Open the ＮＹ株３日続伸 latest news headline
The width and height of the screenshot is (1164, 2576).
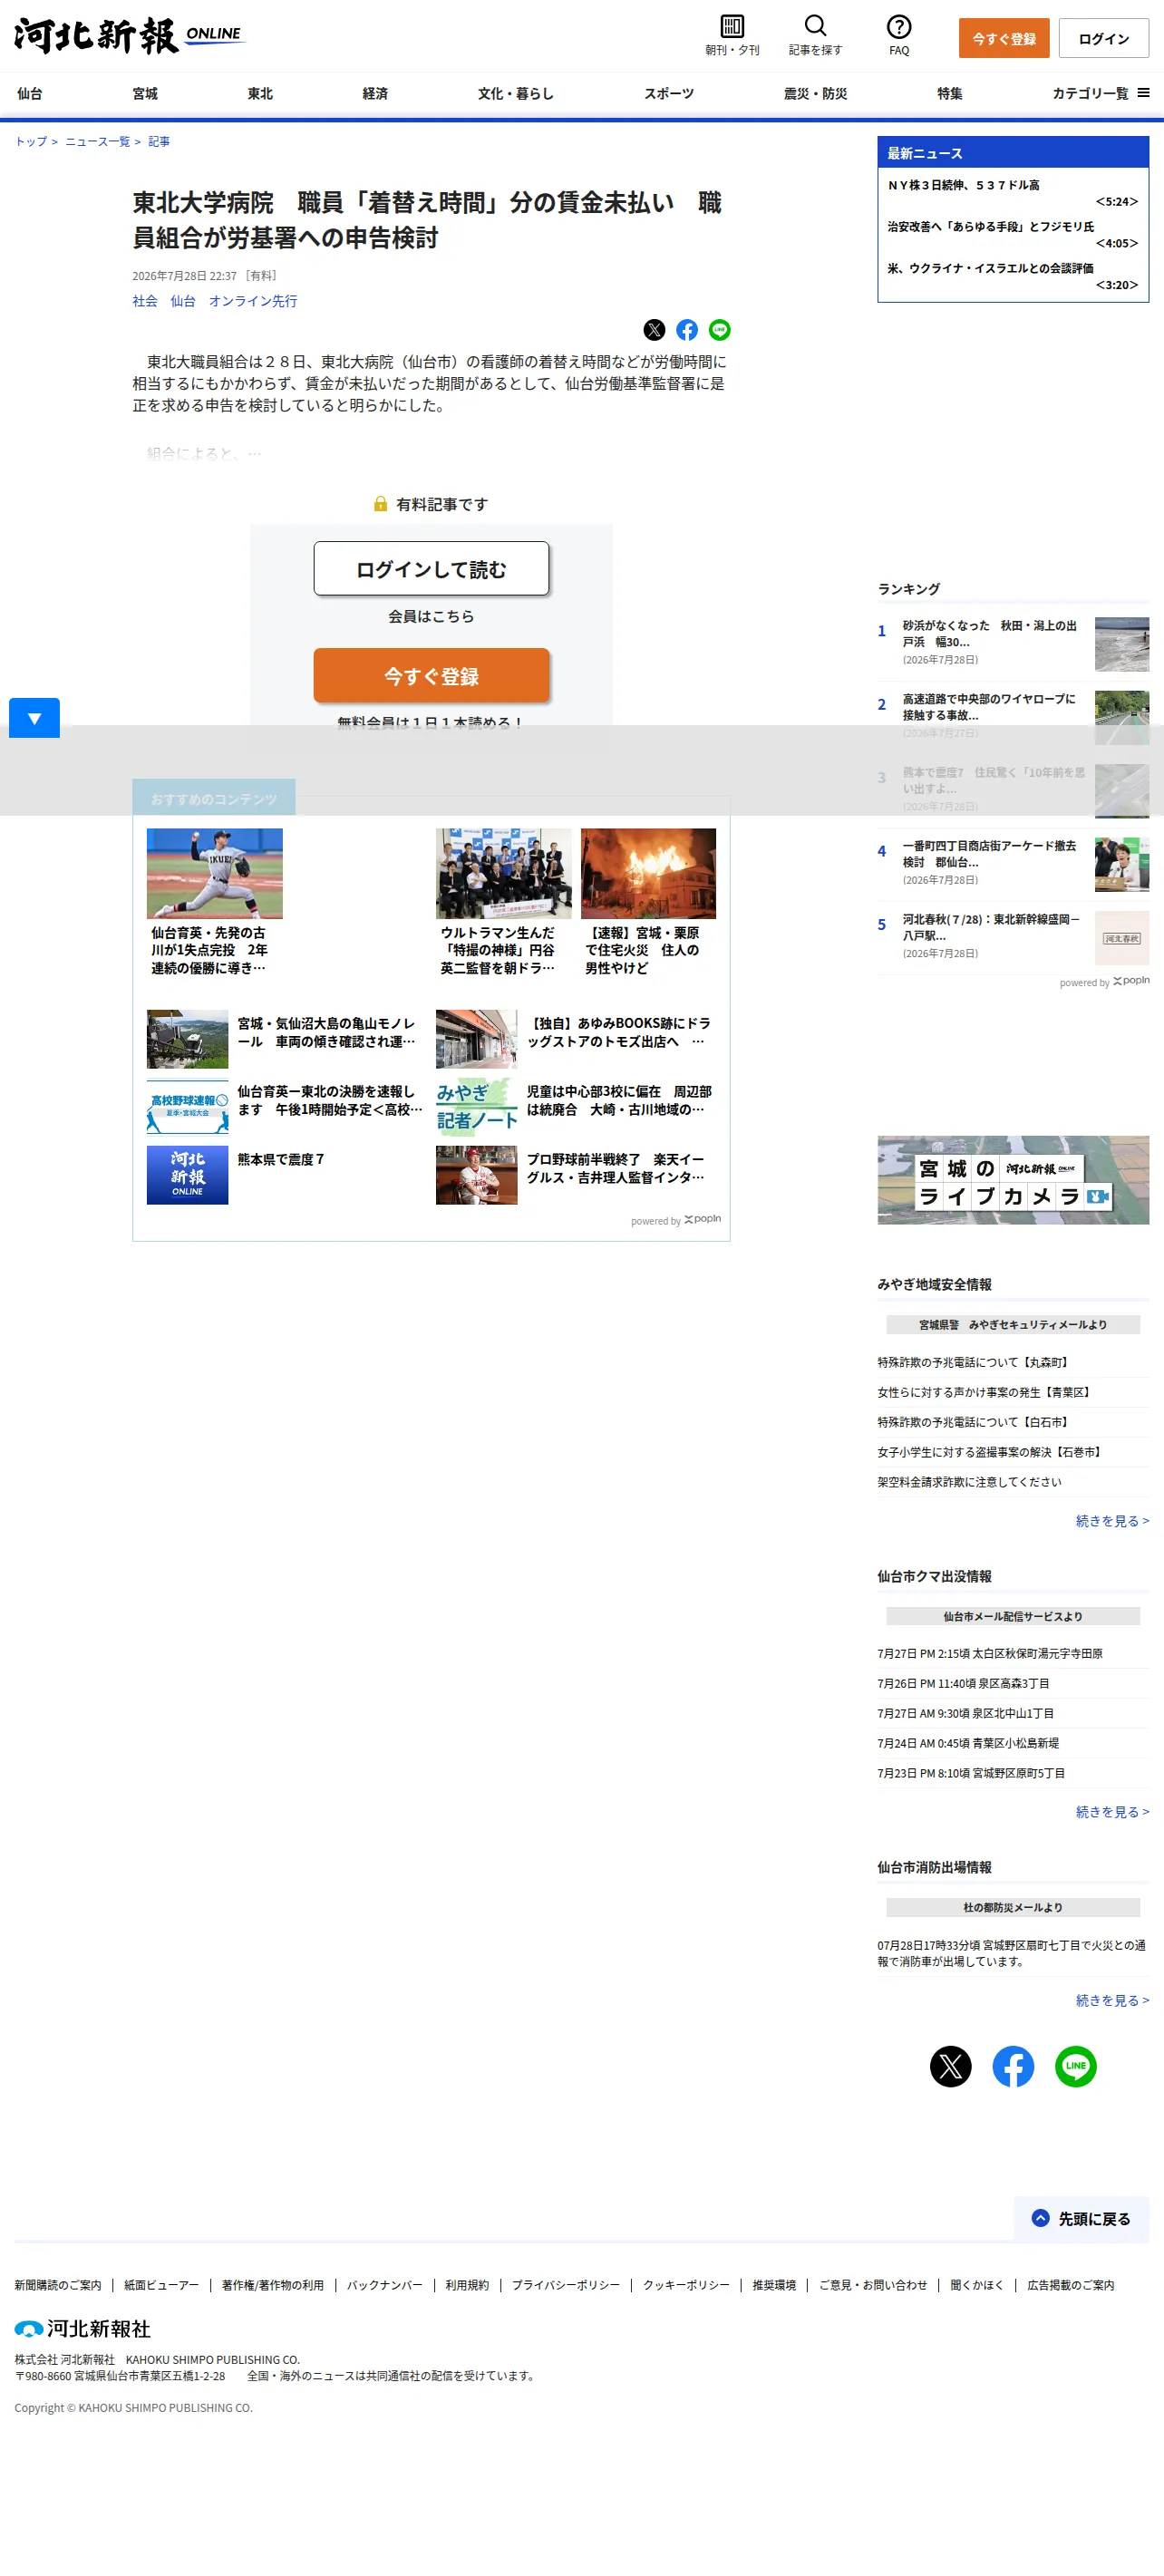(x=964, y=185)
